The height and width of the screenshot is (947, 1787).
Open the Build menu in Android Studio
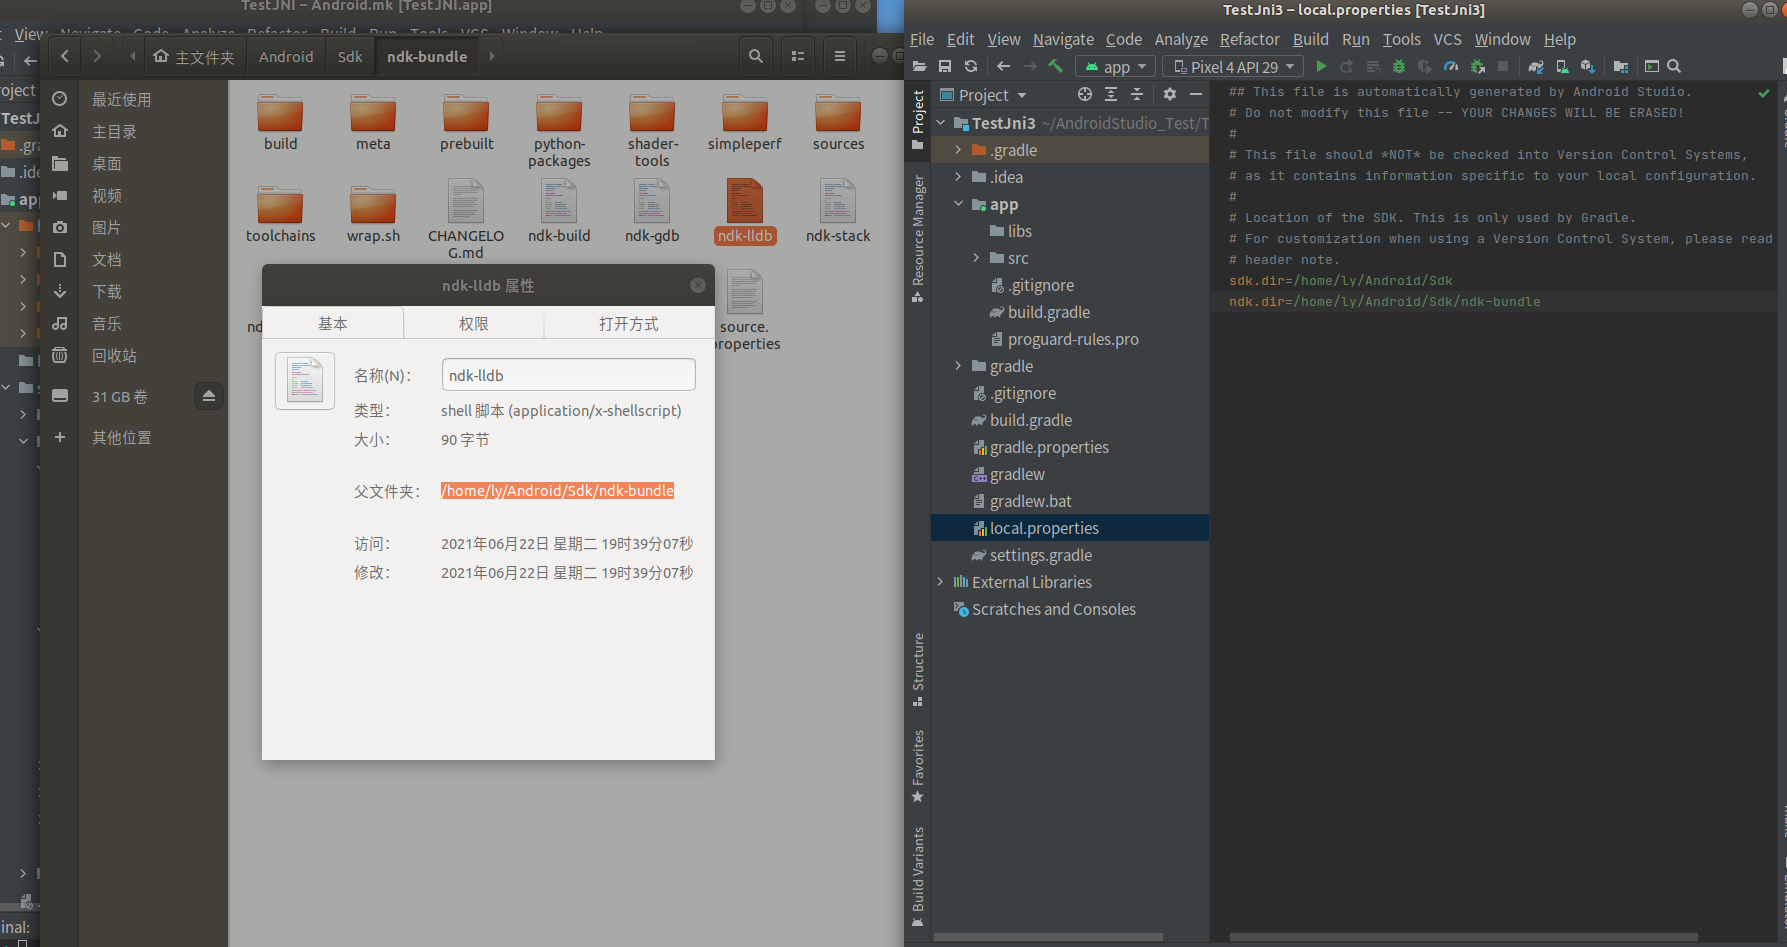click(x=1310, y=39)
